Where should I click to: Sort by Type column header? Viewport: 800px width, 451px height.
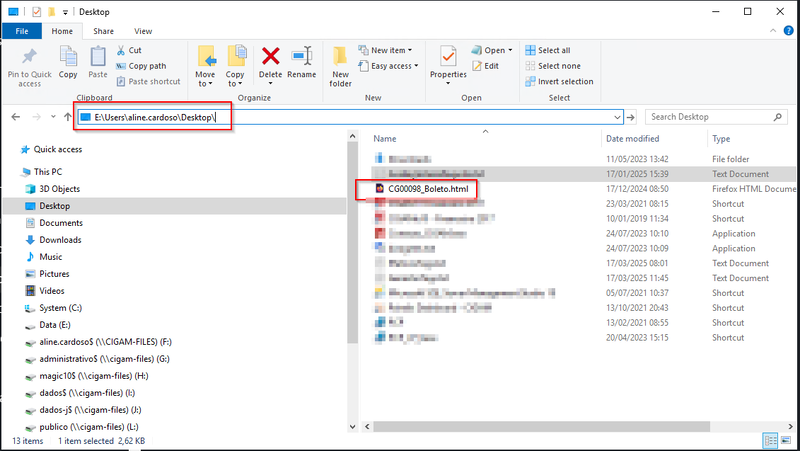(x=721, y=139)
